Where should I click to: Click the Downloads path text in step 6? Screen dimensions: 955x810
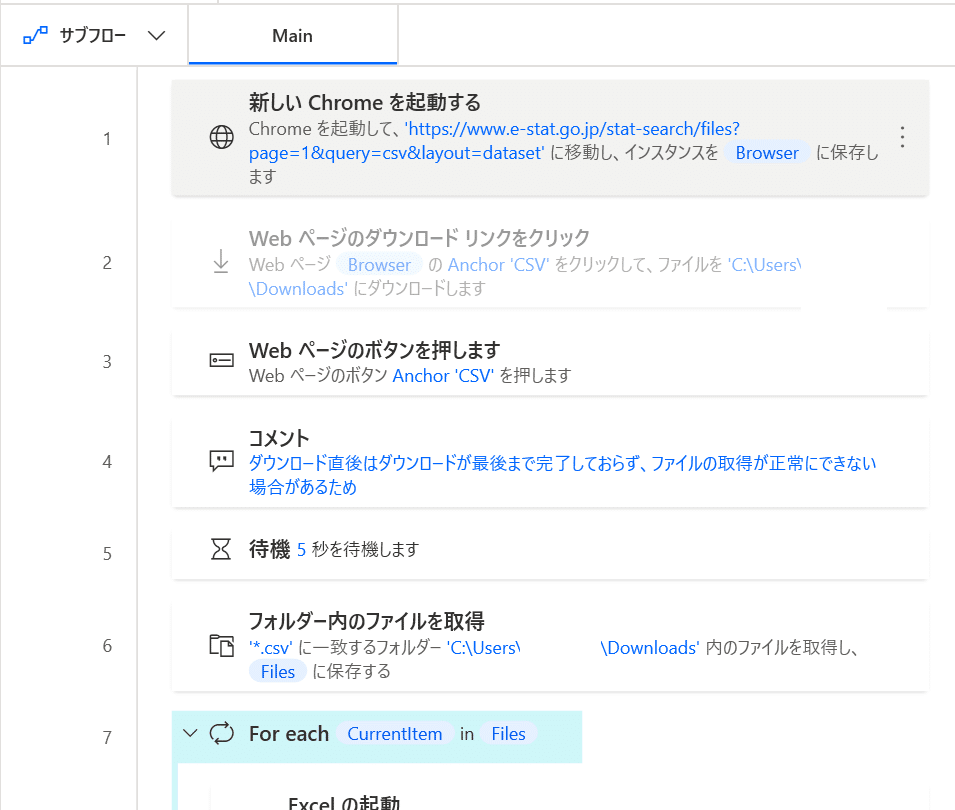650,648
